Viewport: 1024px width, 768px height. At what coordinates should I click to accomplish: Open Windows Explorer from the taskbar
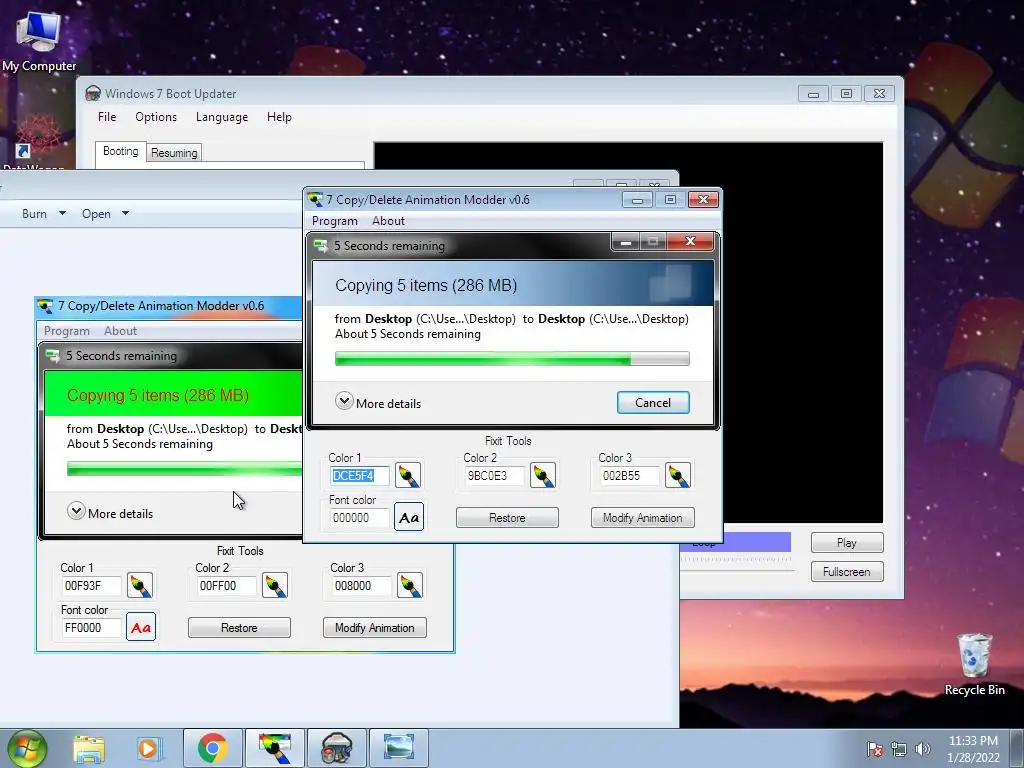click(89, 748)
